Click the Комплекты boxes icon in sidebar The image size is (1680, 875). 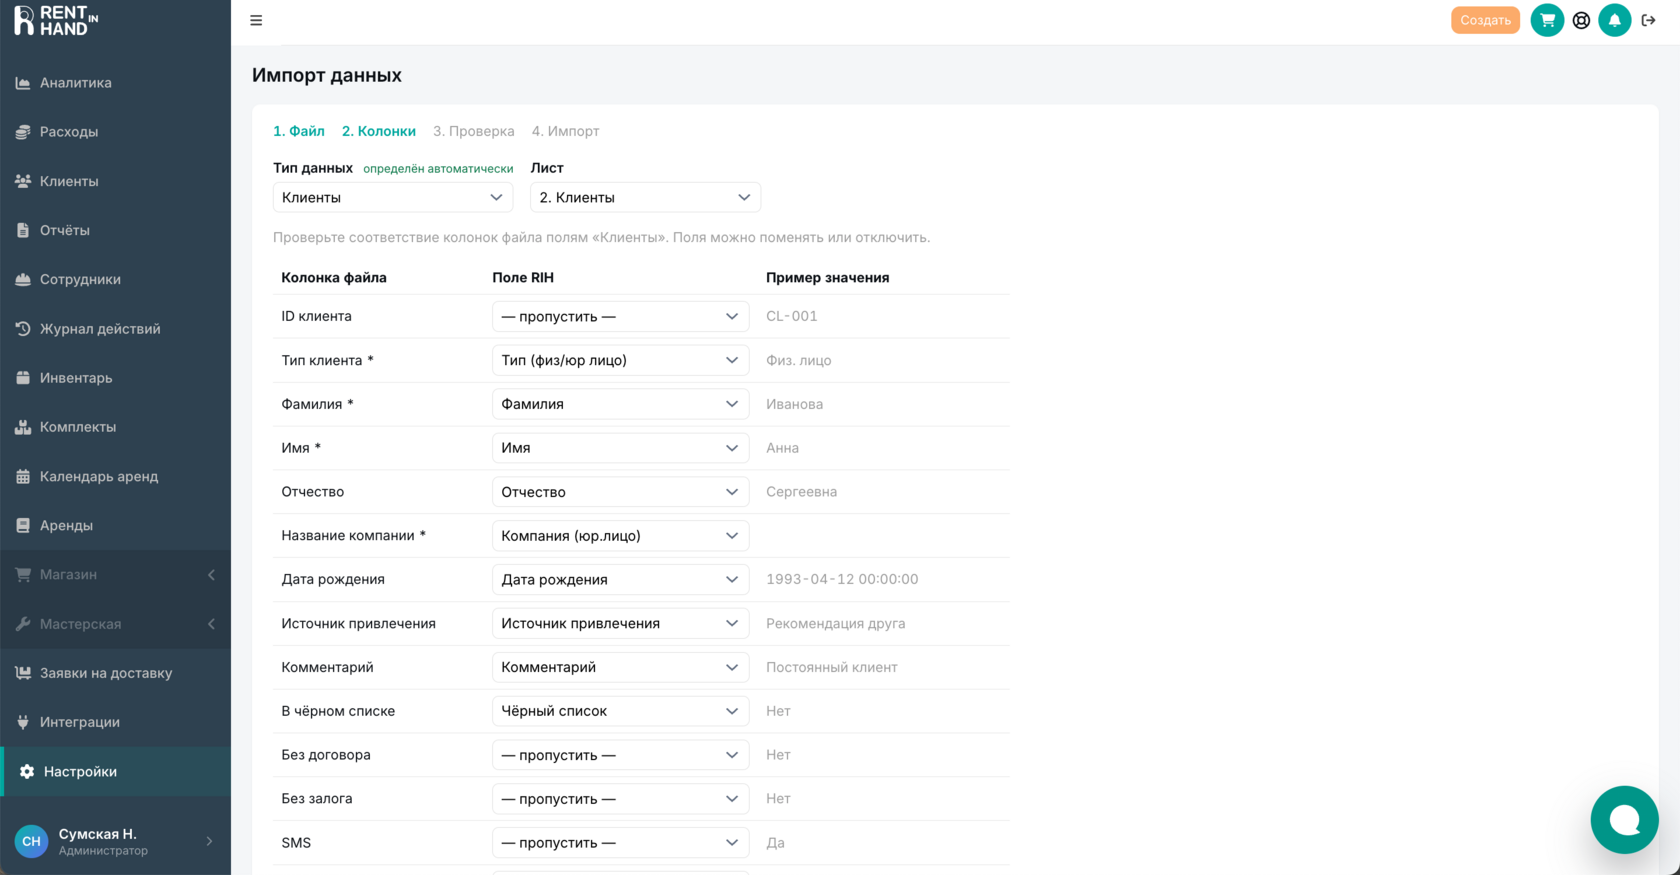pyautogui.click(x=23, y=427)
